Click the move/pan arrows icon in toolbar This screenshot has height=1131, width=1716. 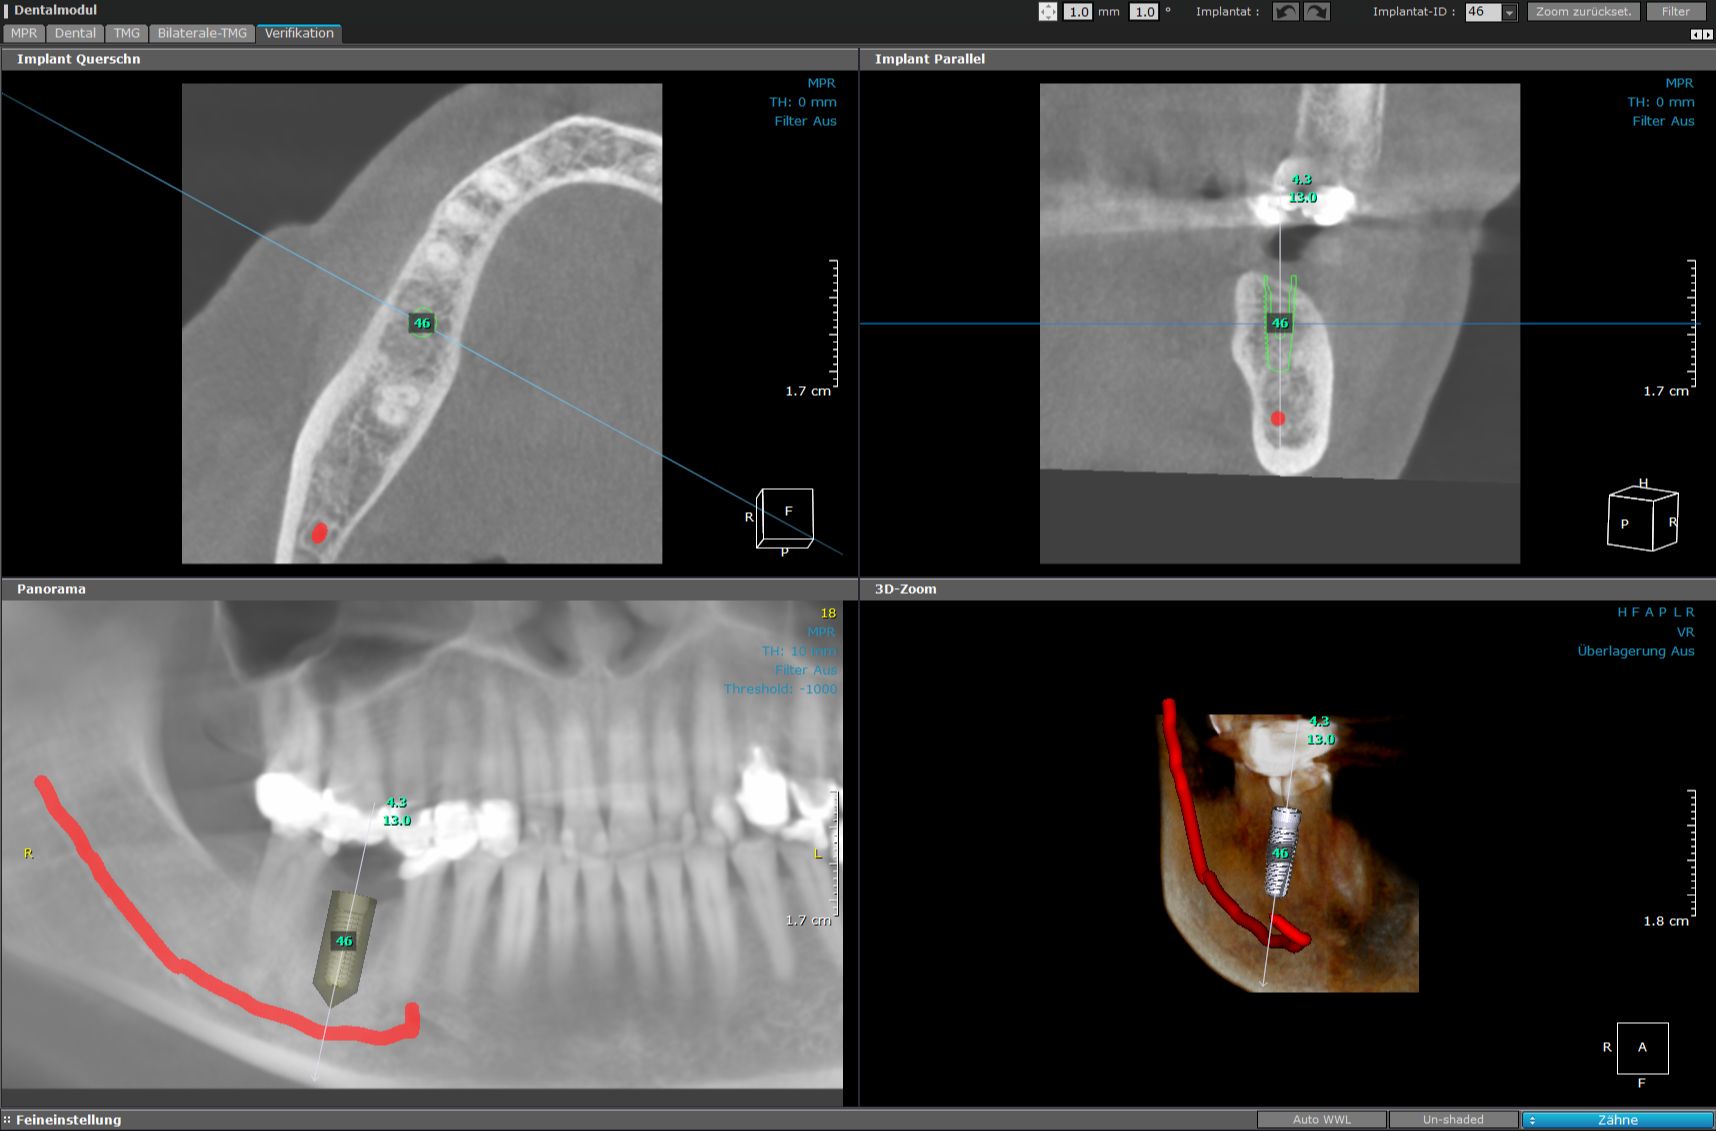pos(1047,12)
